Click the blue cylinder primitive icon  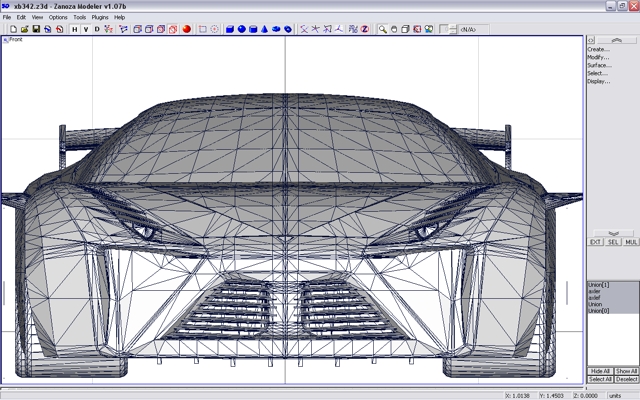[x=253, y=30]
